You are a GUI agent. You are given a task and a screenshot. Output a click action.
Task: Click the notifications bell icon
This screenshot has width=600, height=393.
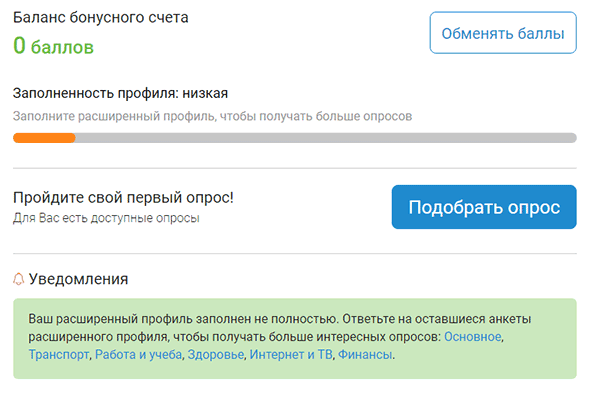pyautogui.click(x=18, y=279)
